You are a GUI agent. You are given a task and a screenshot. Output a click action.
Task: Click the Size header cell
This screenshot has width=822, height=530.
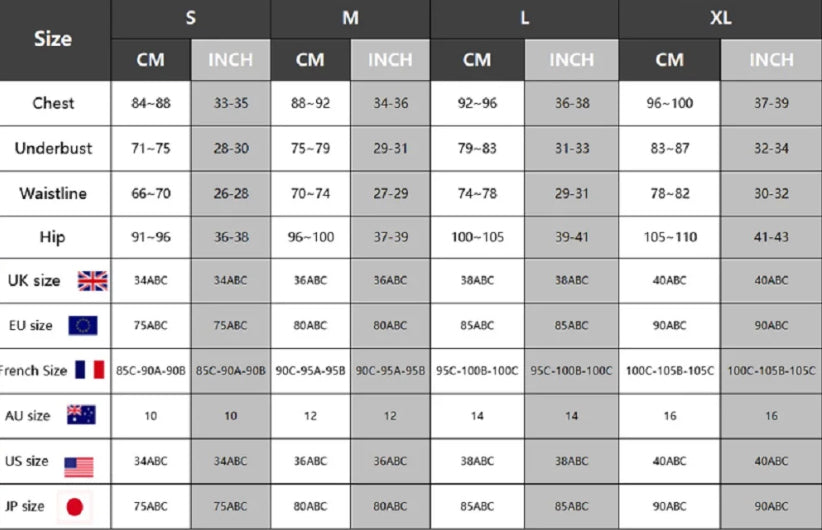[x=53, y=39]
